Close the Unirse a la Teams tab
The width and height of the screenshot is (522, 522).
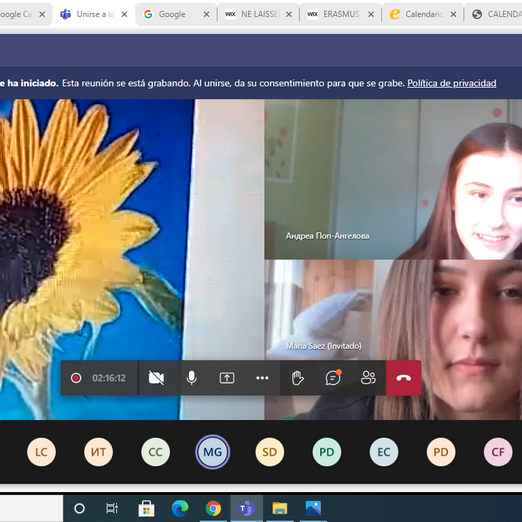point(124,14)
